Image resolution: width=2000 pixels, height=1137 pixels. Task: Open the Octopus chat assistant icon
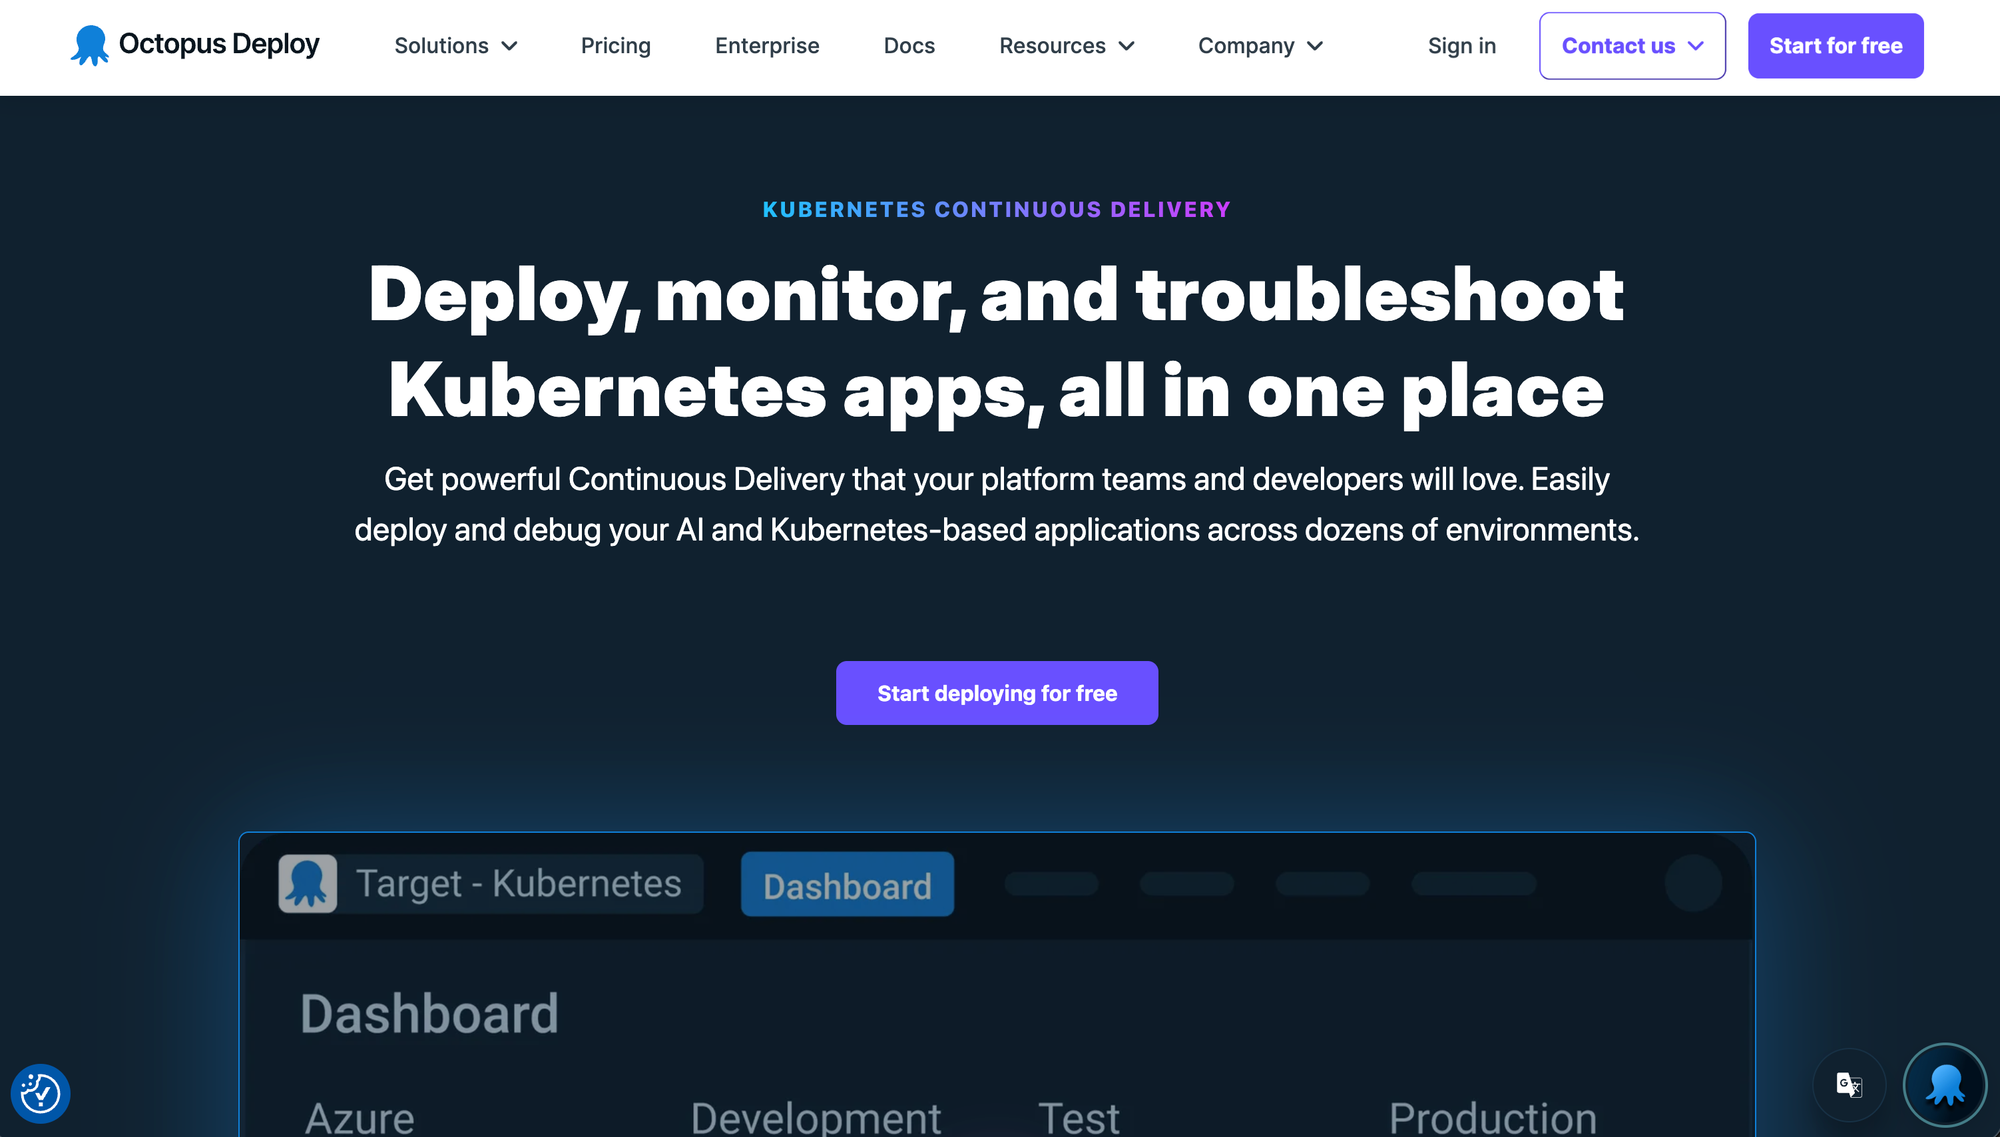pyautogui.click(x=1944, y=1085)
